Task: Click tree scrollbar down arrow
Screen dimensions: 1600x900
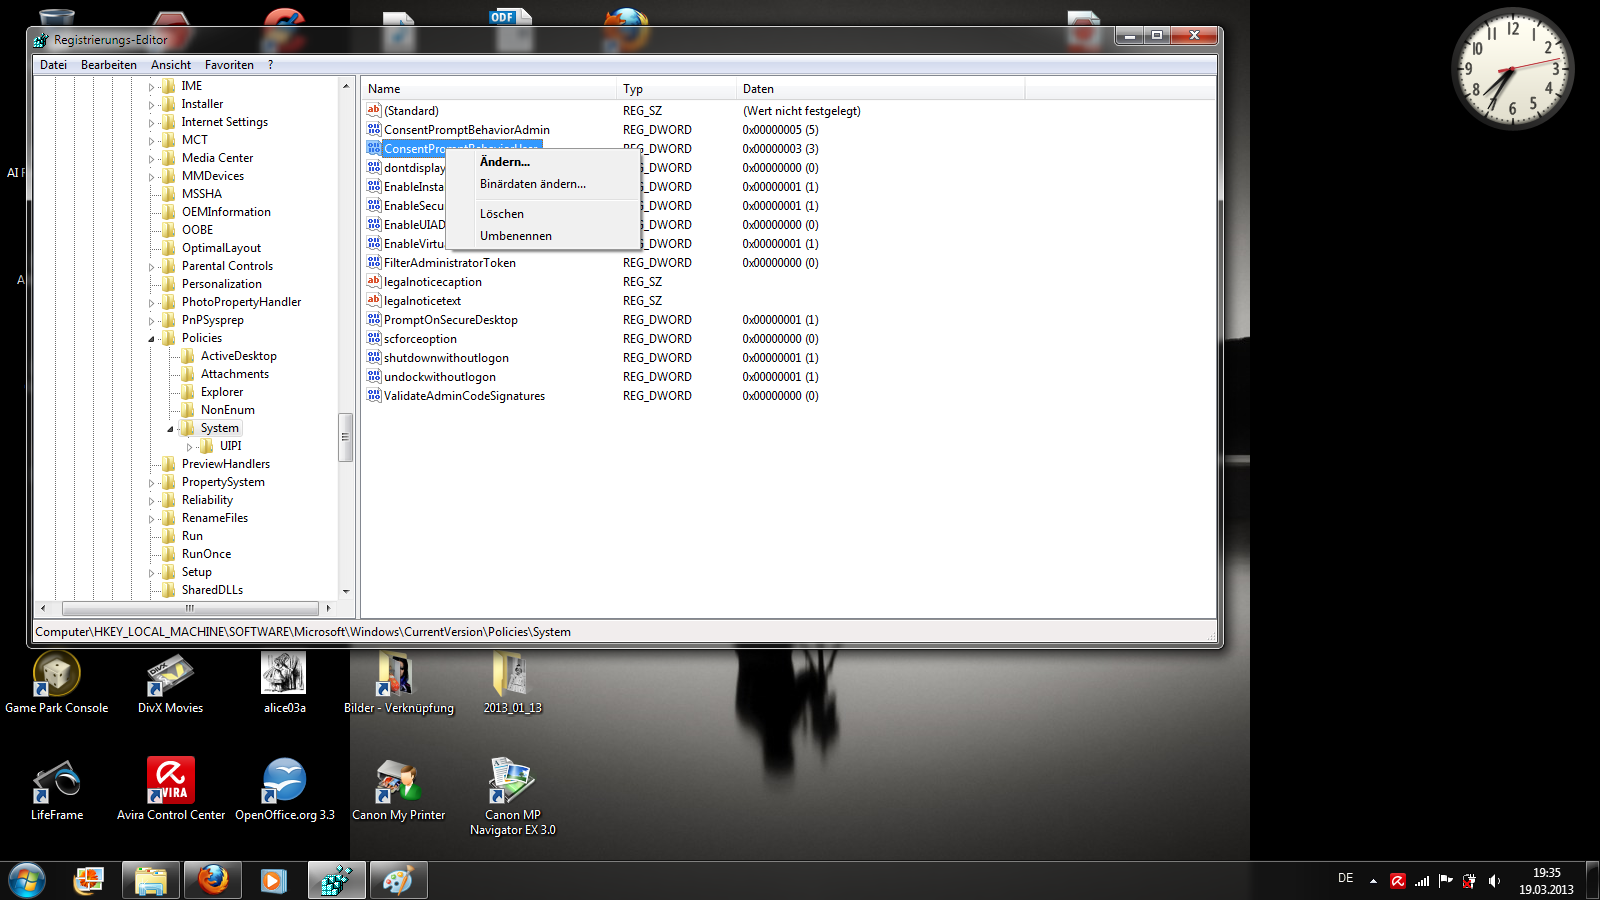Action: coord(346,591)
